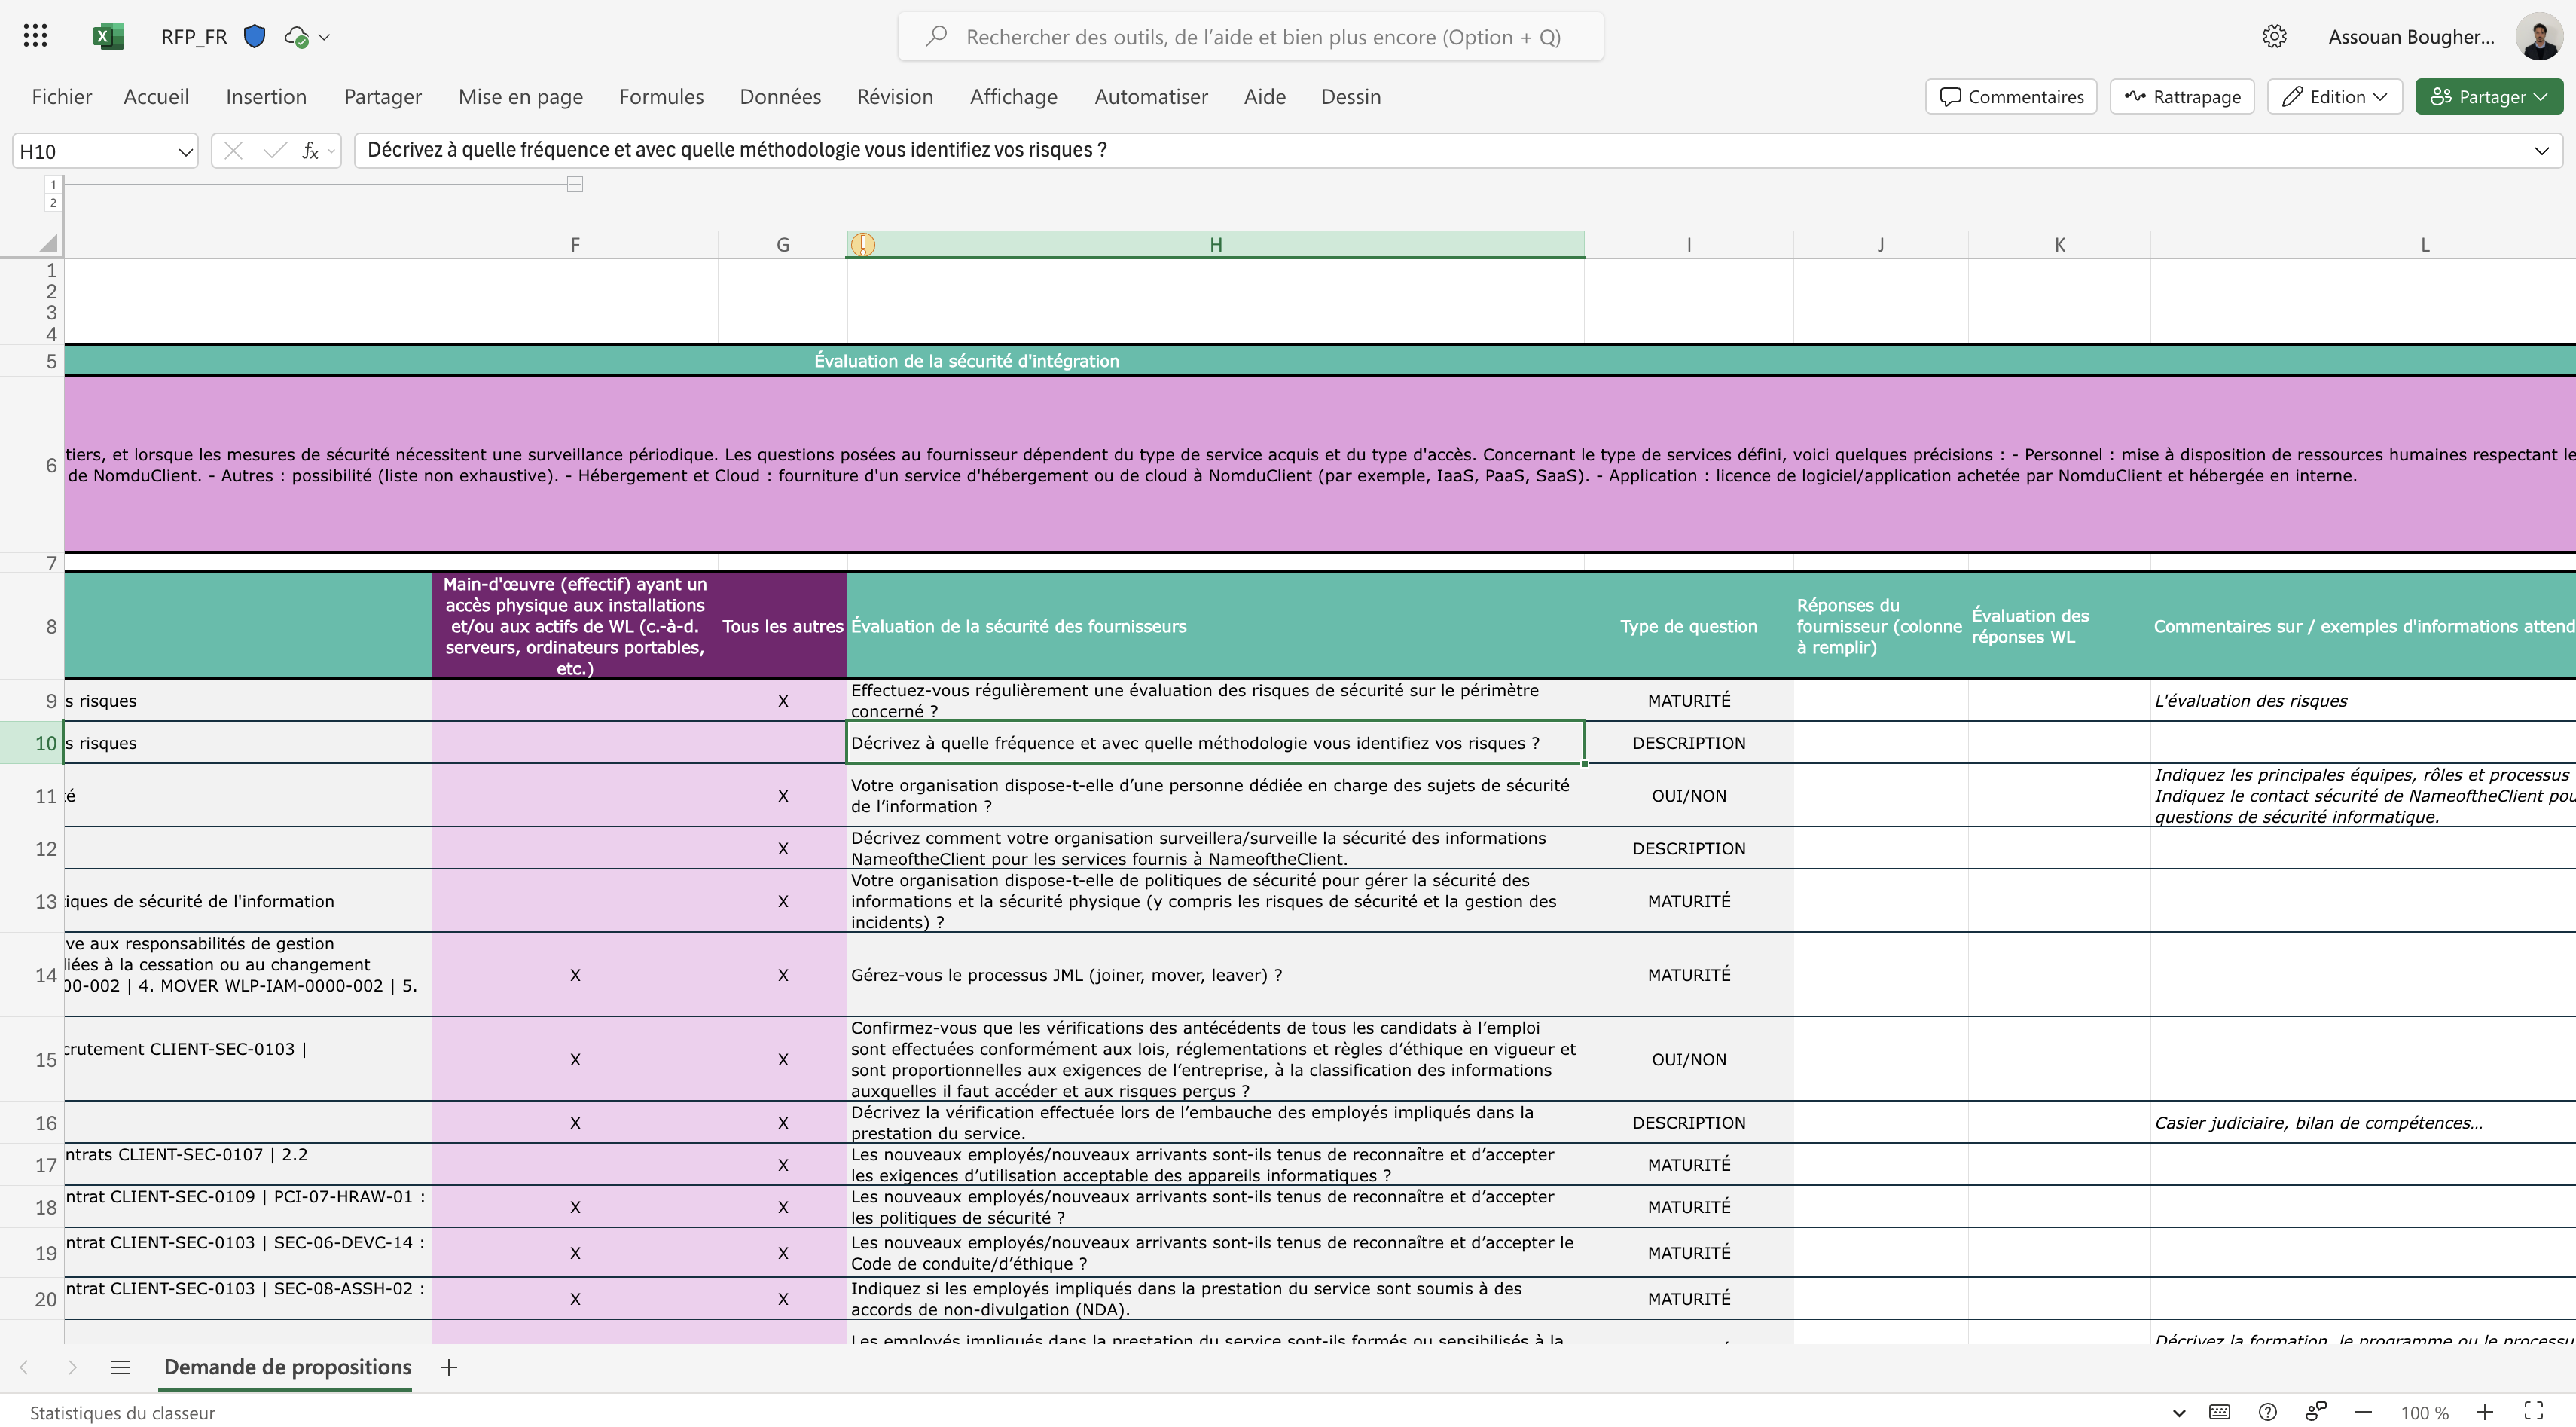Show outline level 2 columns
The image size is (2576, 1427).
53,203
